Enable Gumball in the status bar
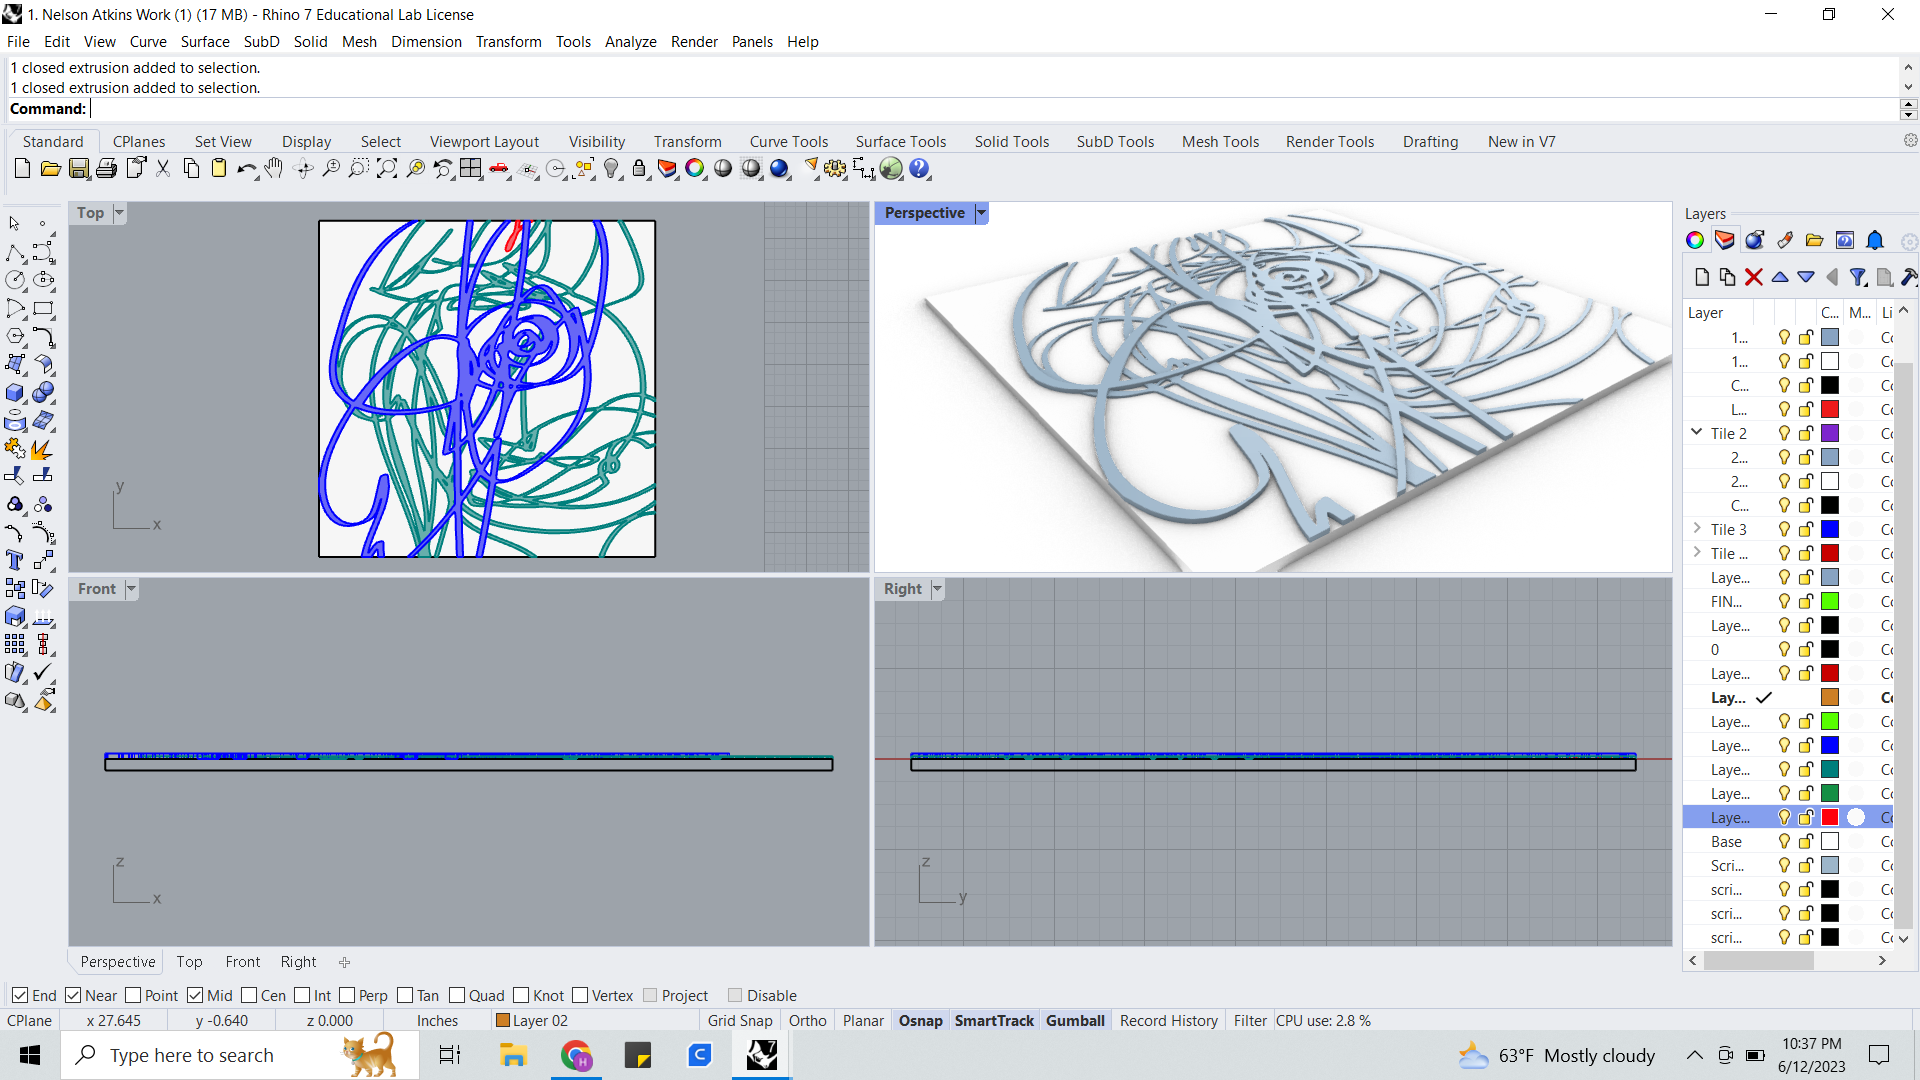 click(x=1075, y=1020)
